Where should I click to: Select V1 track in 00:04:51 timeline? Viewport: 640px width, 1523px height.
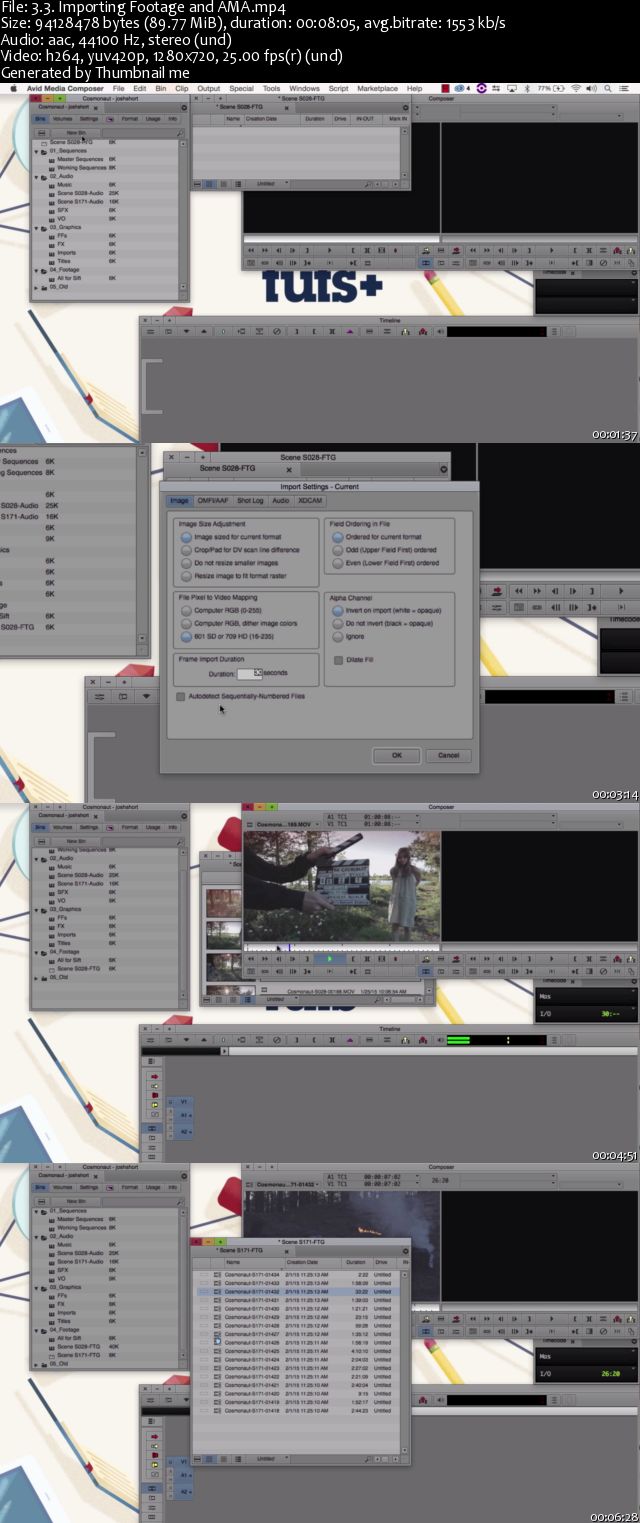click(186, 1101)
